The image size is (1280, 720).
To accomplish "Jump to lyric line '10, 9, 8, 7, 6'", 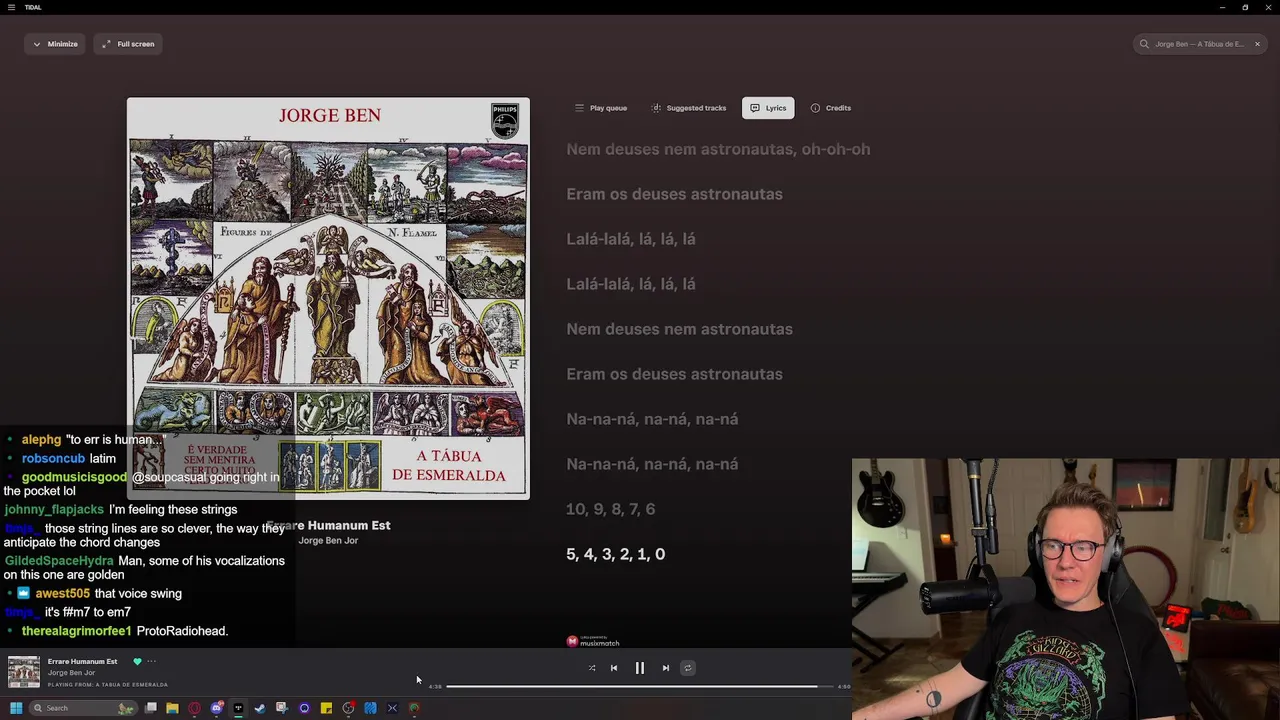I will 610,509.
